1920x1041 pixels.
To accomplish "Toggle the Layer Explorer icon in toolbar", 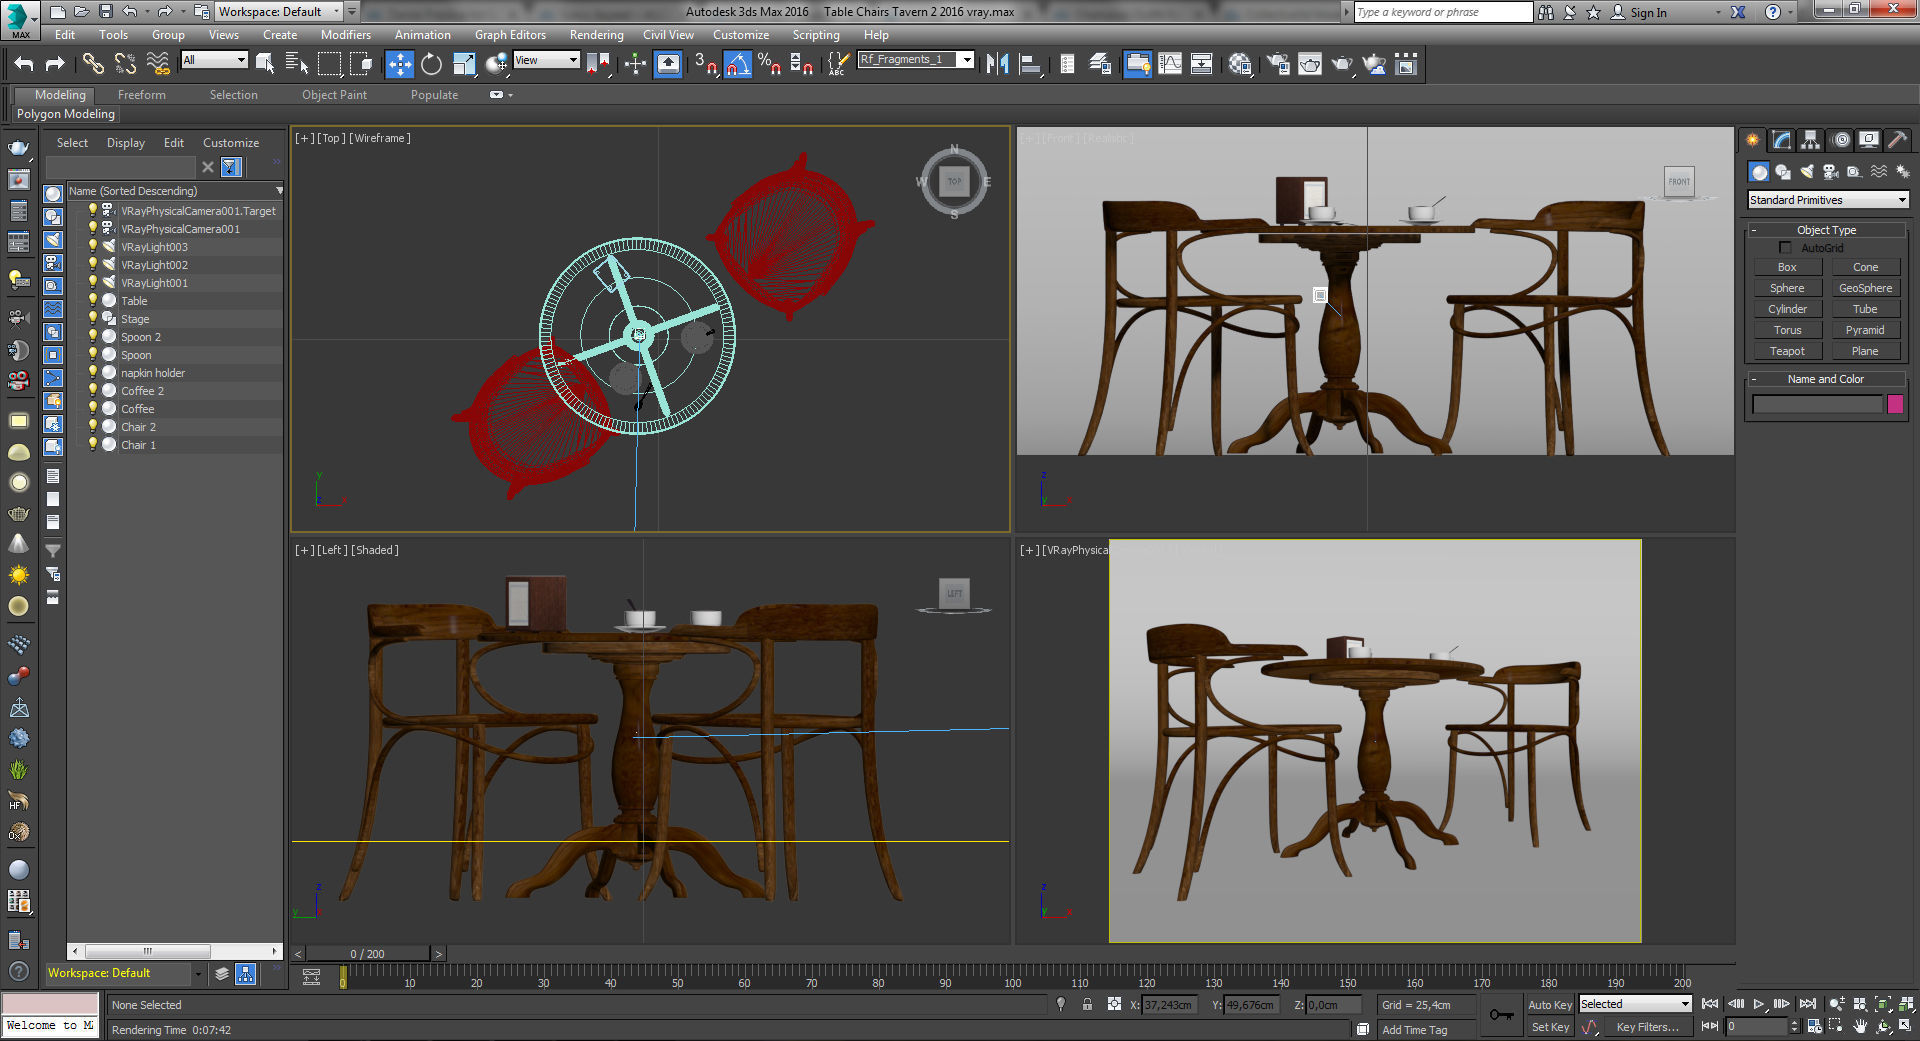I will [x=1100, y=64].
